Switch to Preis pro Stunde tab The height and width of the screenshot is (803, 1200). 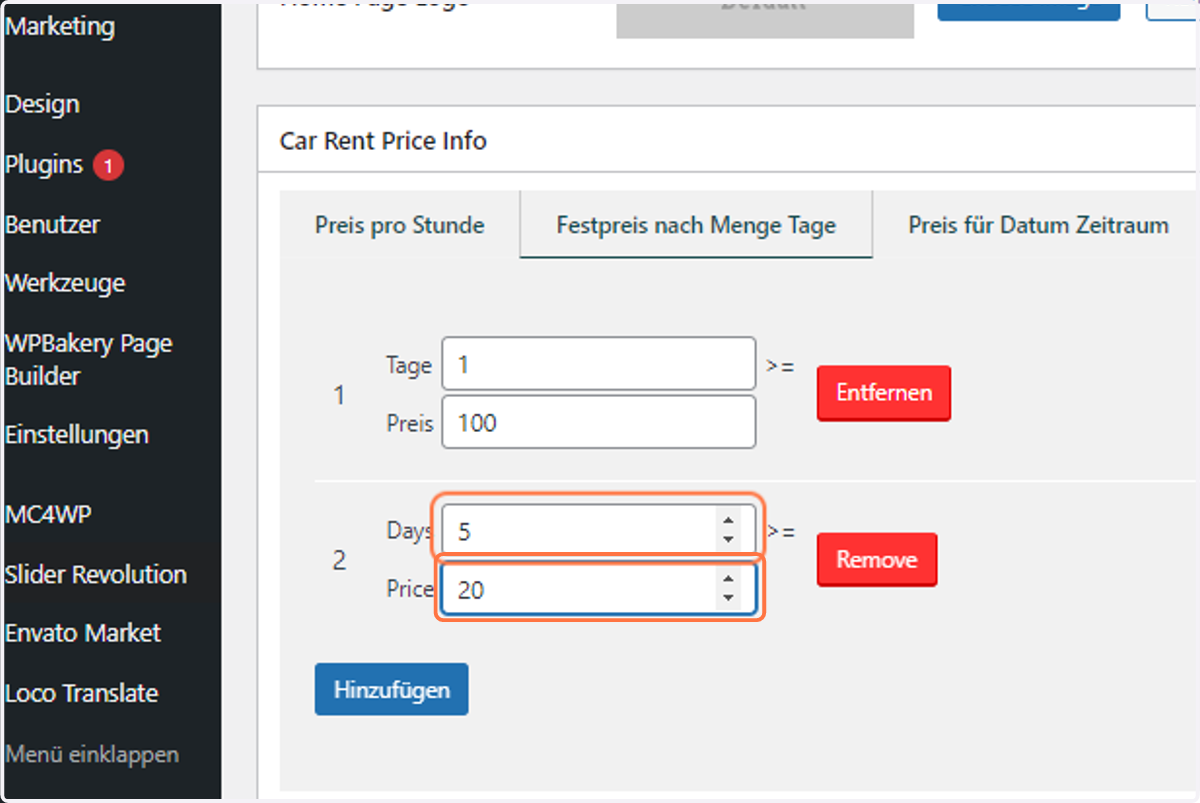pyautogui.click(x=400, y=225)
